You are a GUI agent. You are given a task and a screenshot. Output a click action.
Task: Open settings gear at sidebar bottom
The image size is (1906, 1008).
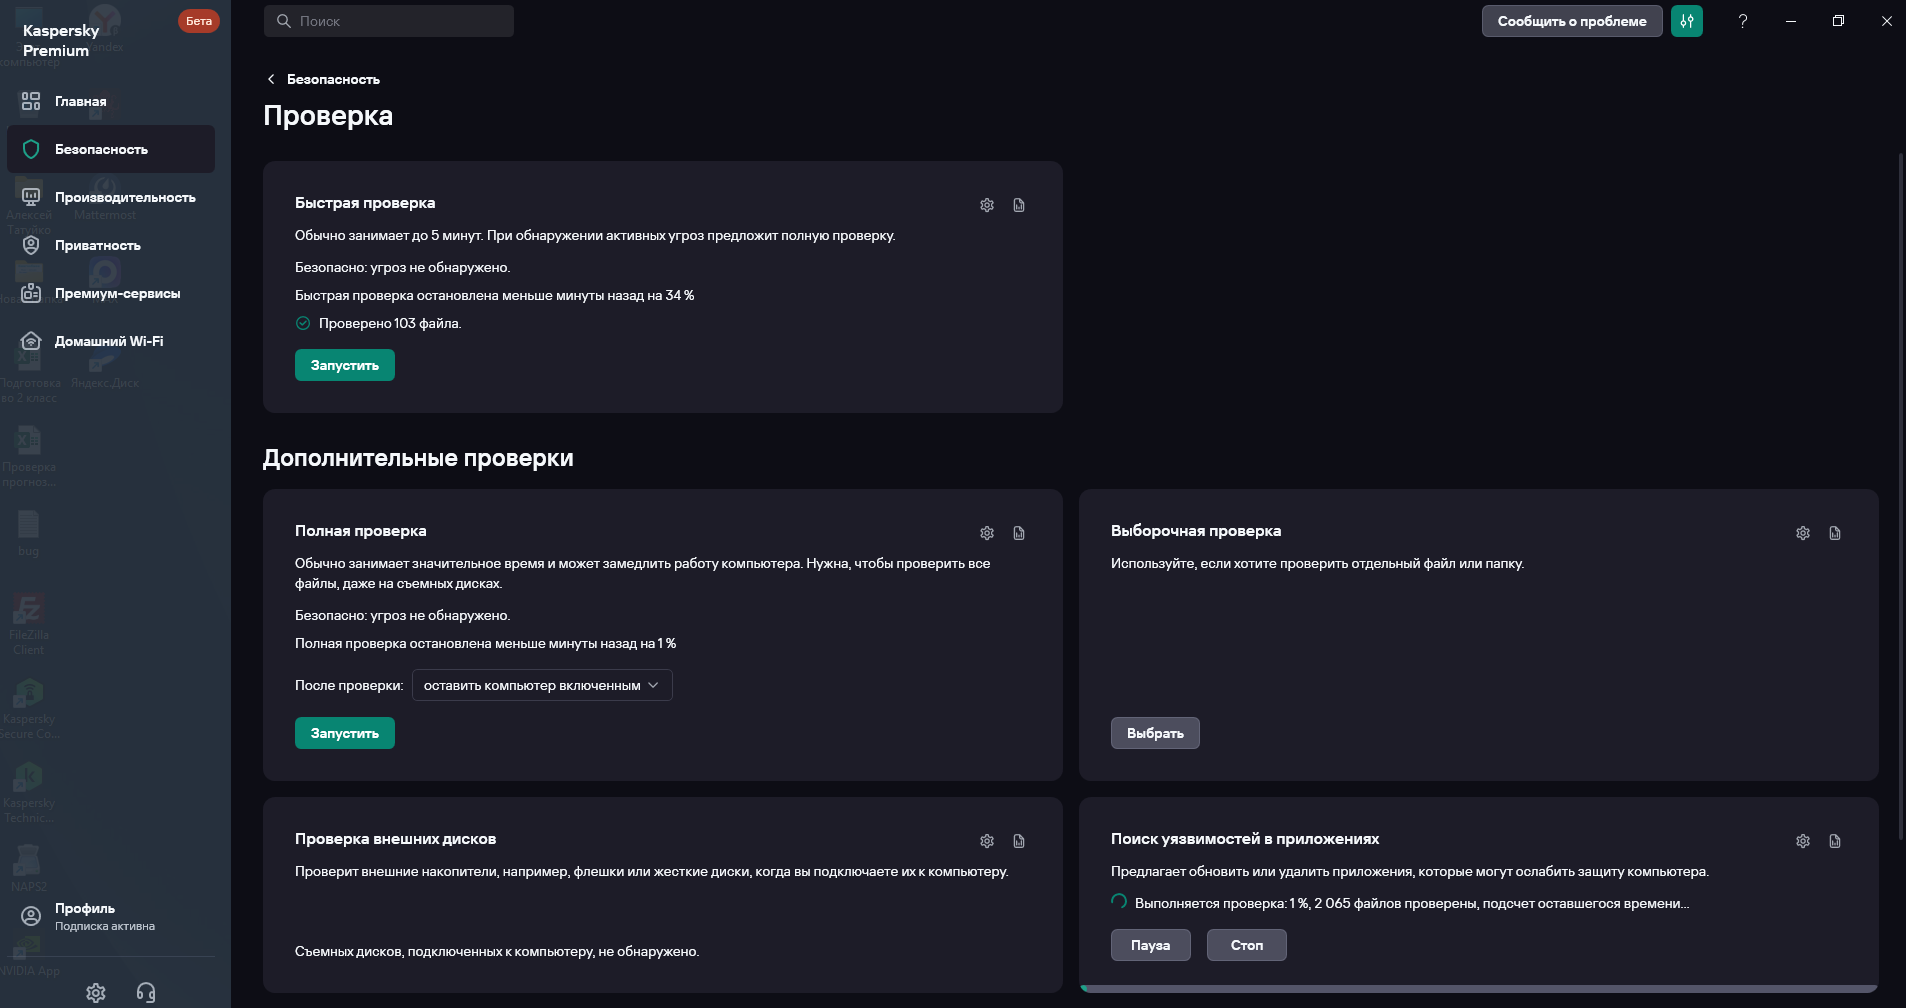pyautogui.click(x=96, y=992)
